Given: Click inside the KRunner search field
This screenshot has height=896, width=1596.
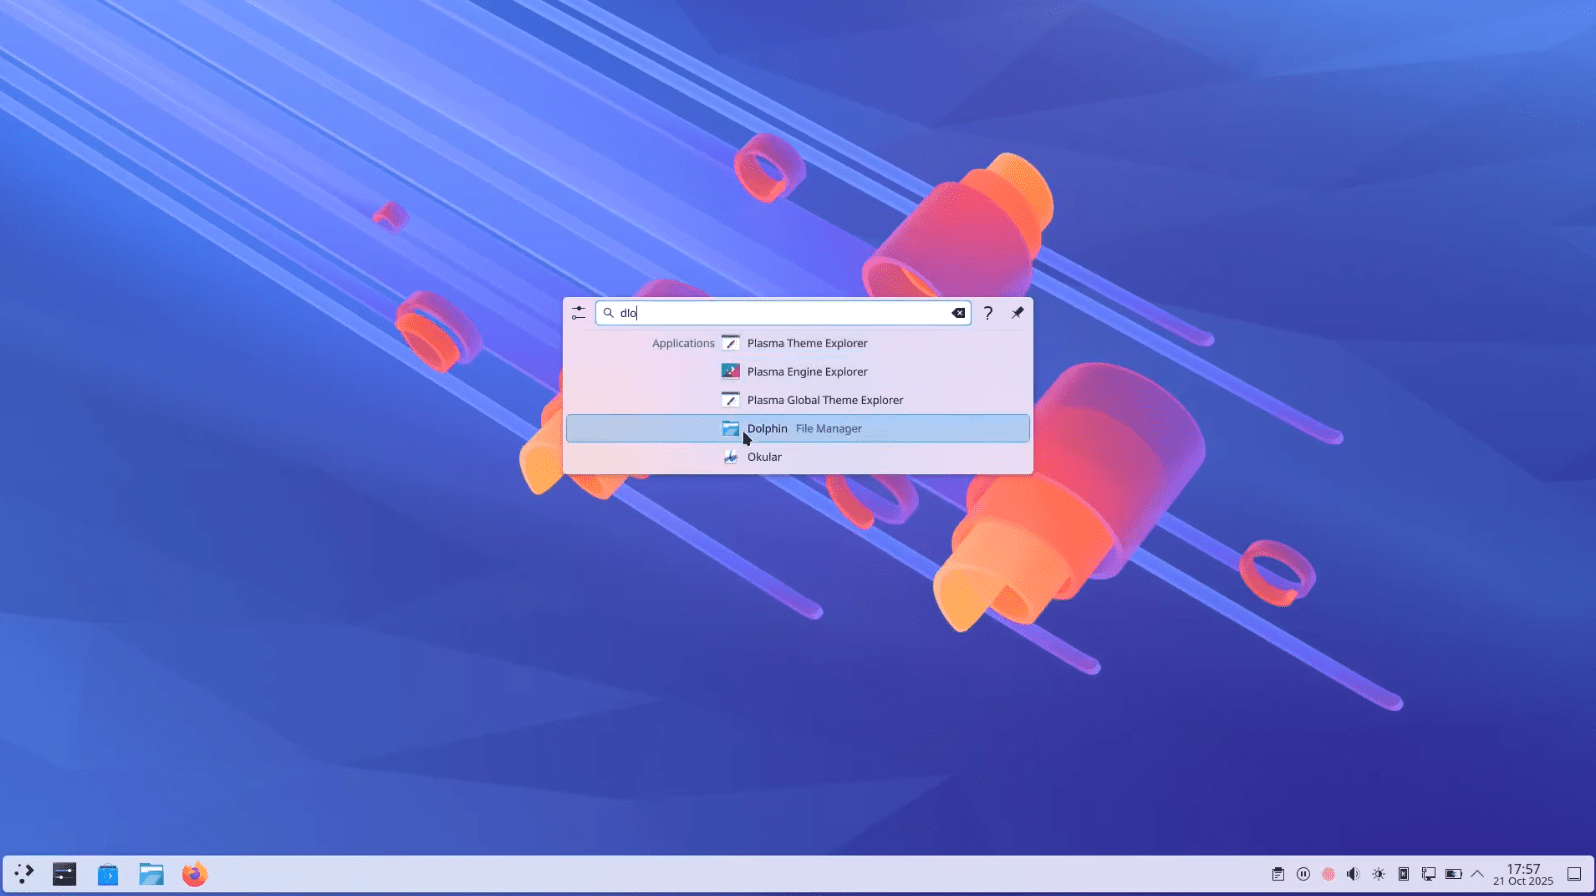Looking at the screenshot, I should pyautogui.click(x=780, y=313).
